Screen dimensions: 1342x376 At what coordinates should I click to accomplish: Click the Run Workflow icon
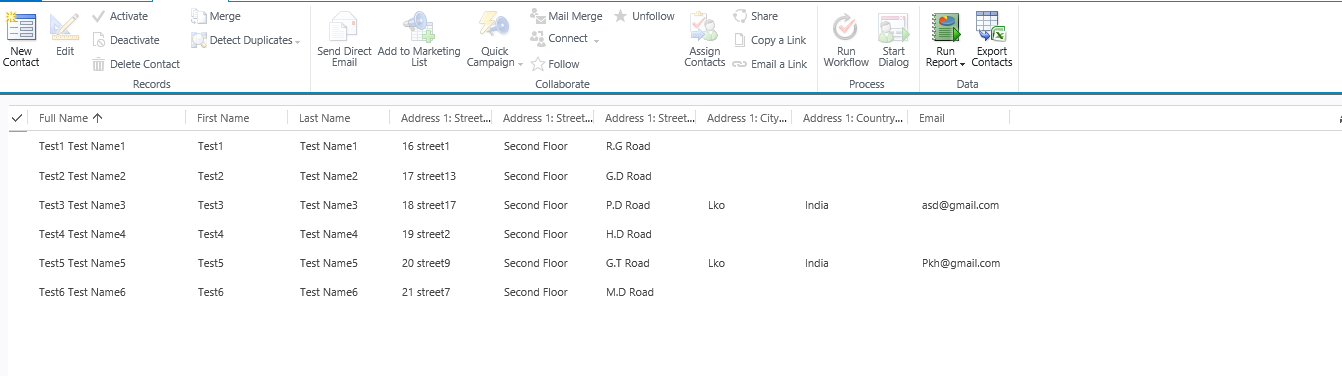846,26
